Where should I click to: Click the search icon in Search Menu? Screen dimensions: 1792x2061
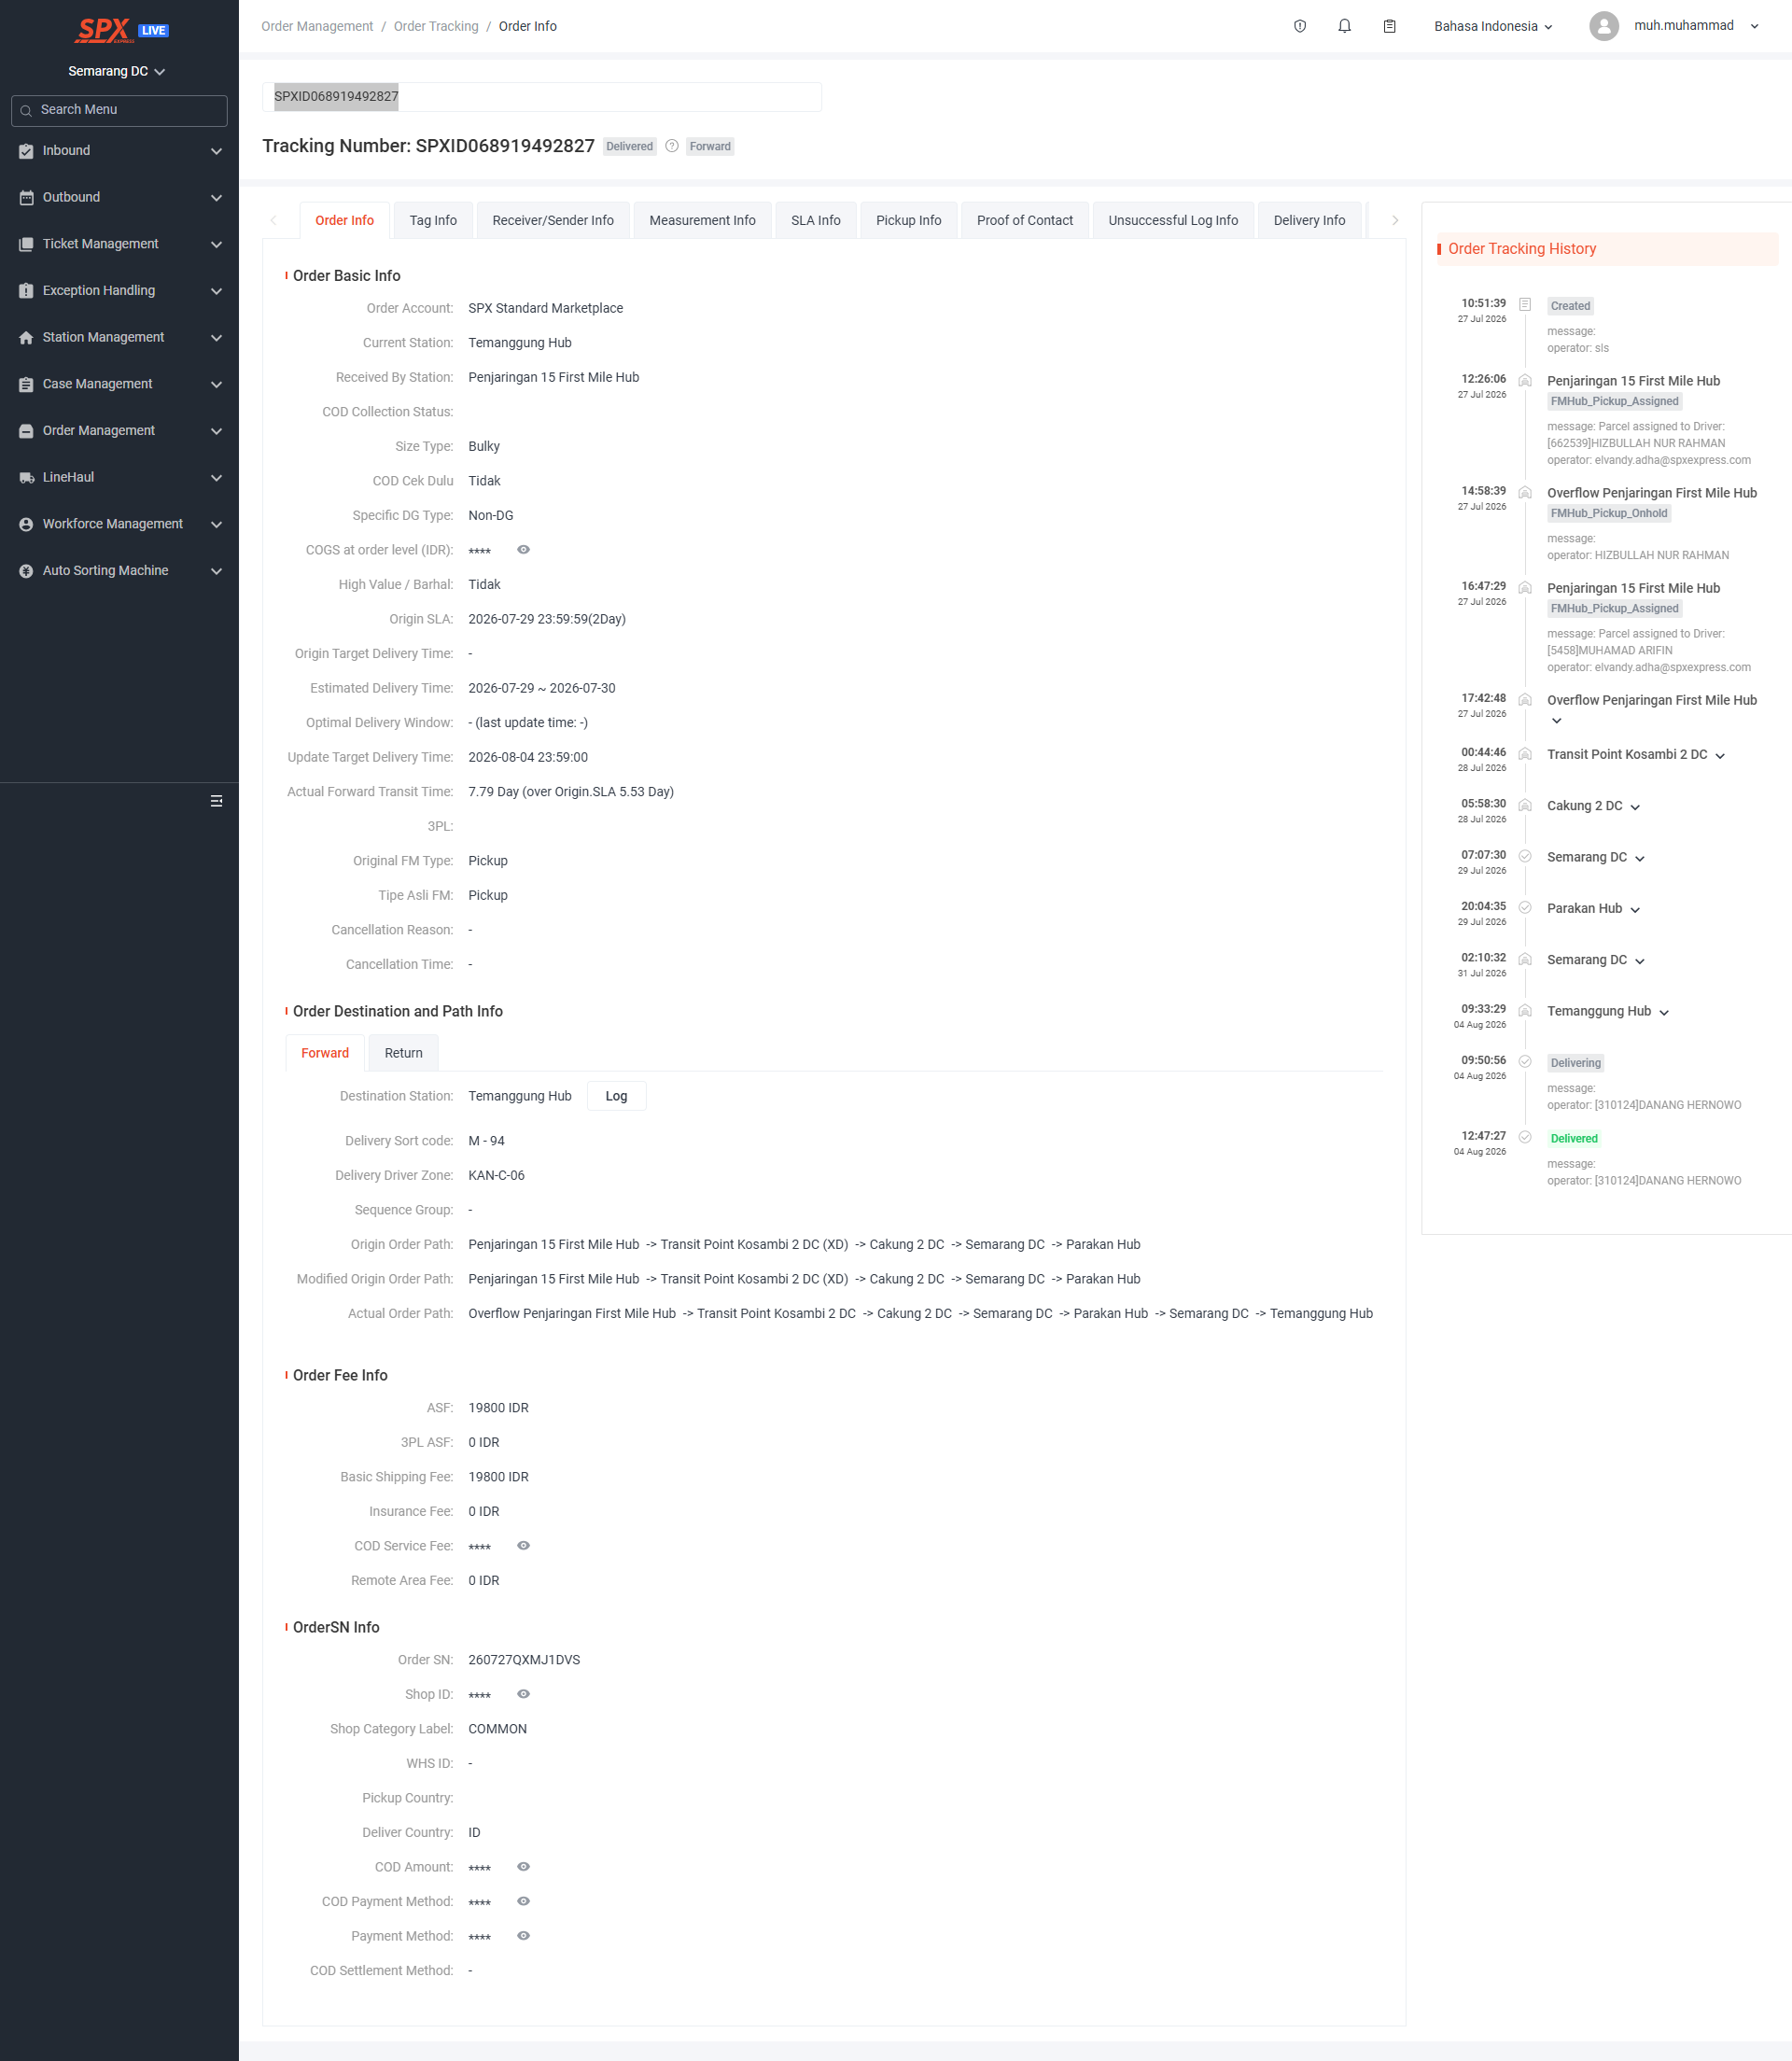coord(26,110)
